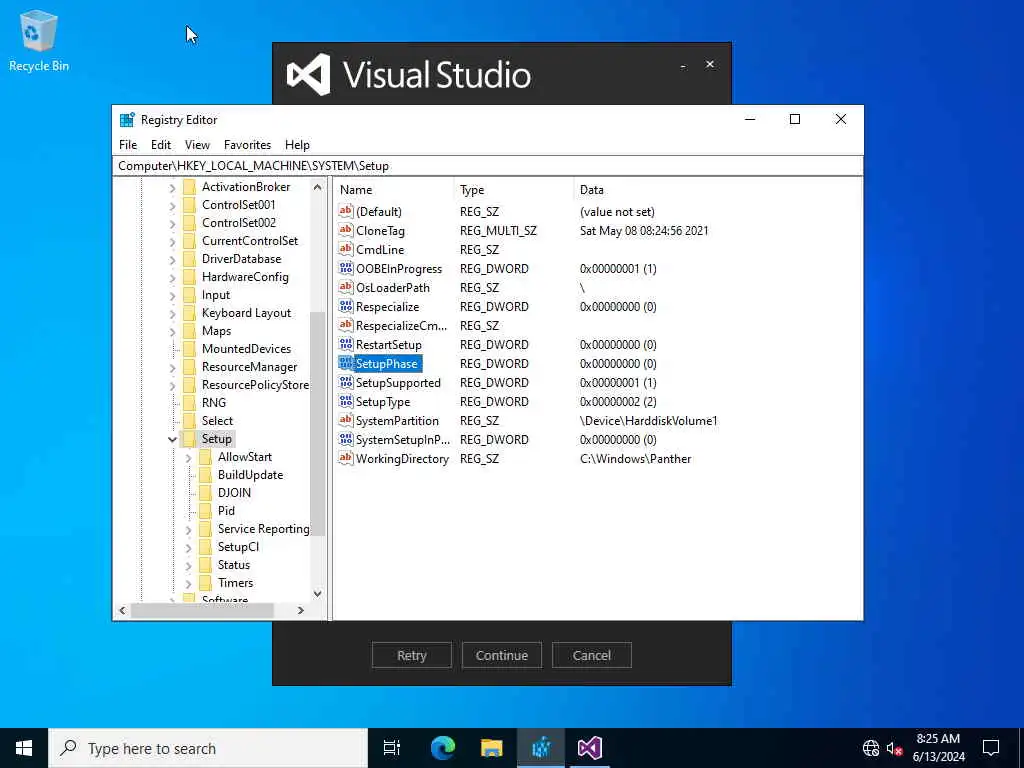Select the RNG key in tree
Viewport: 1024px width, 768px height.
point(214,403)
